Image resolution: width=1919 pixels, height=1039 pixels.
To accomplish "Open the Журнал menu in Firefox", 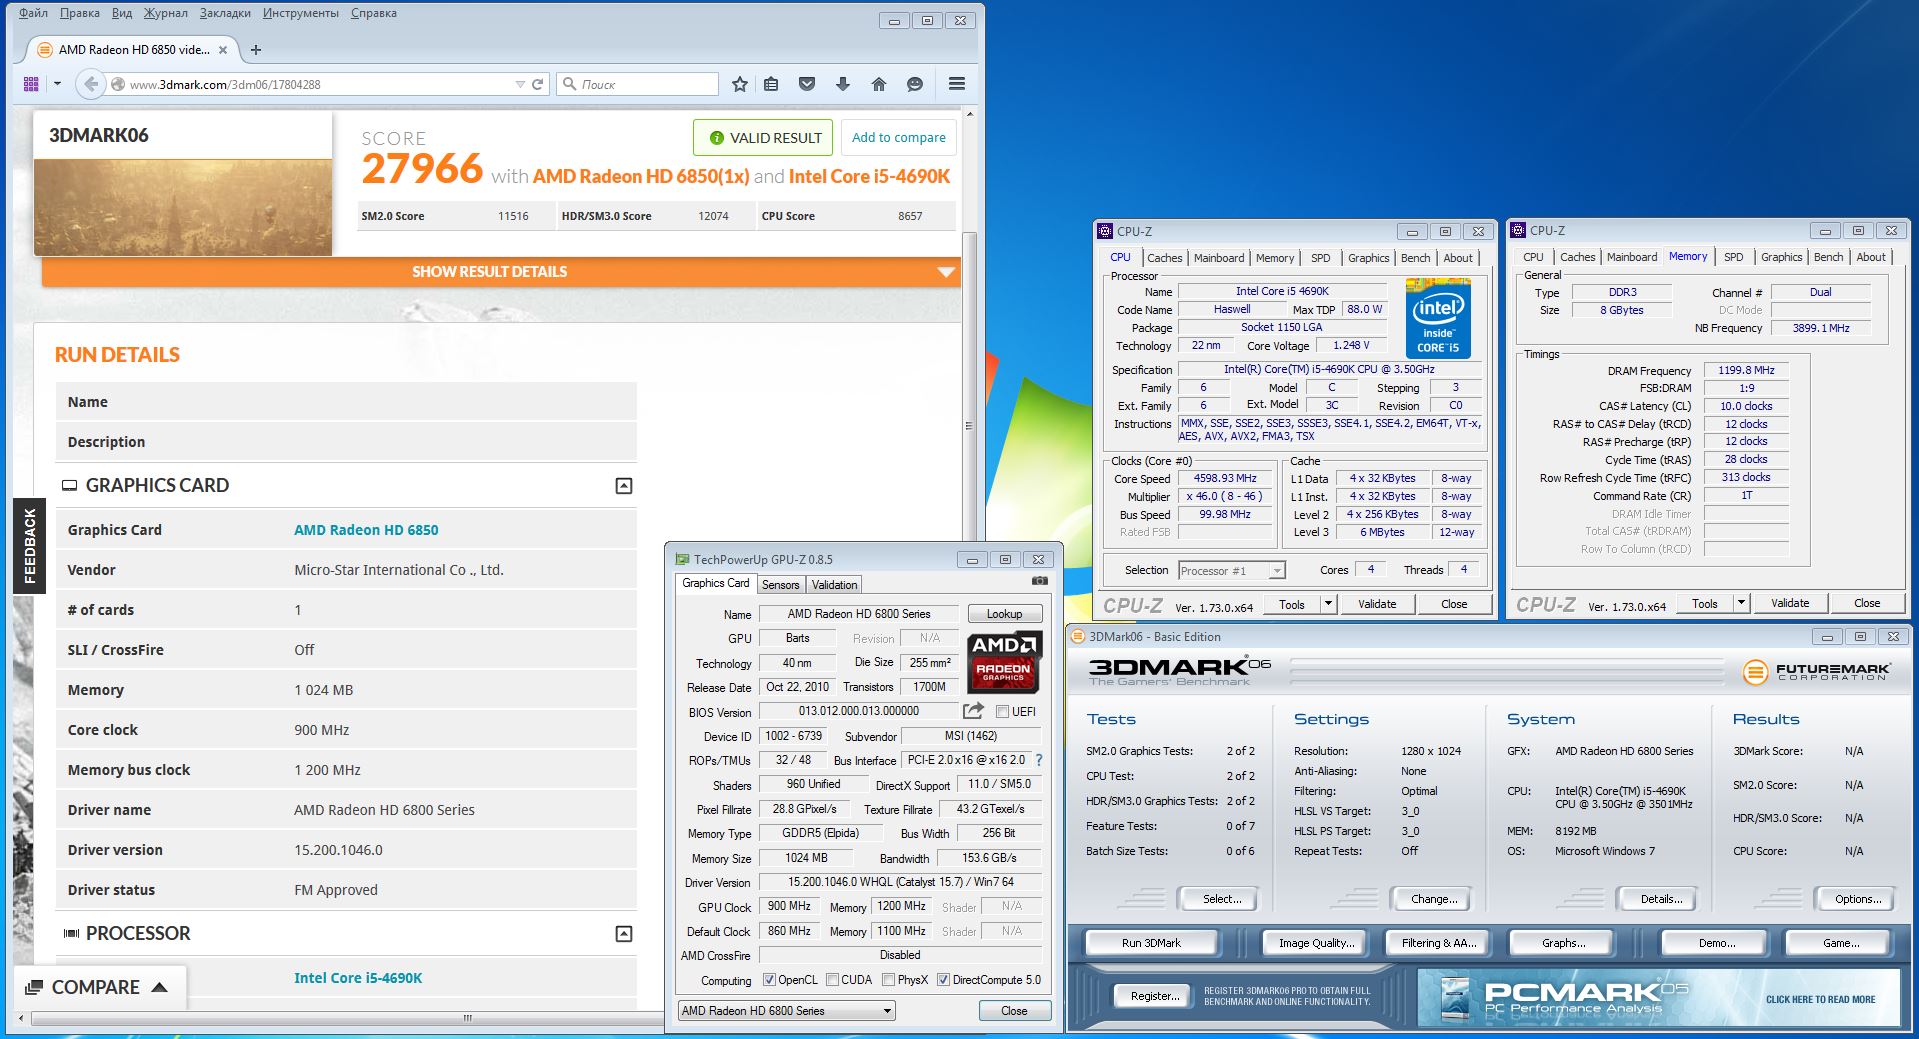I will 166,13.
